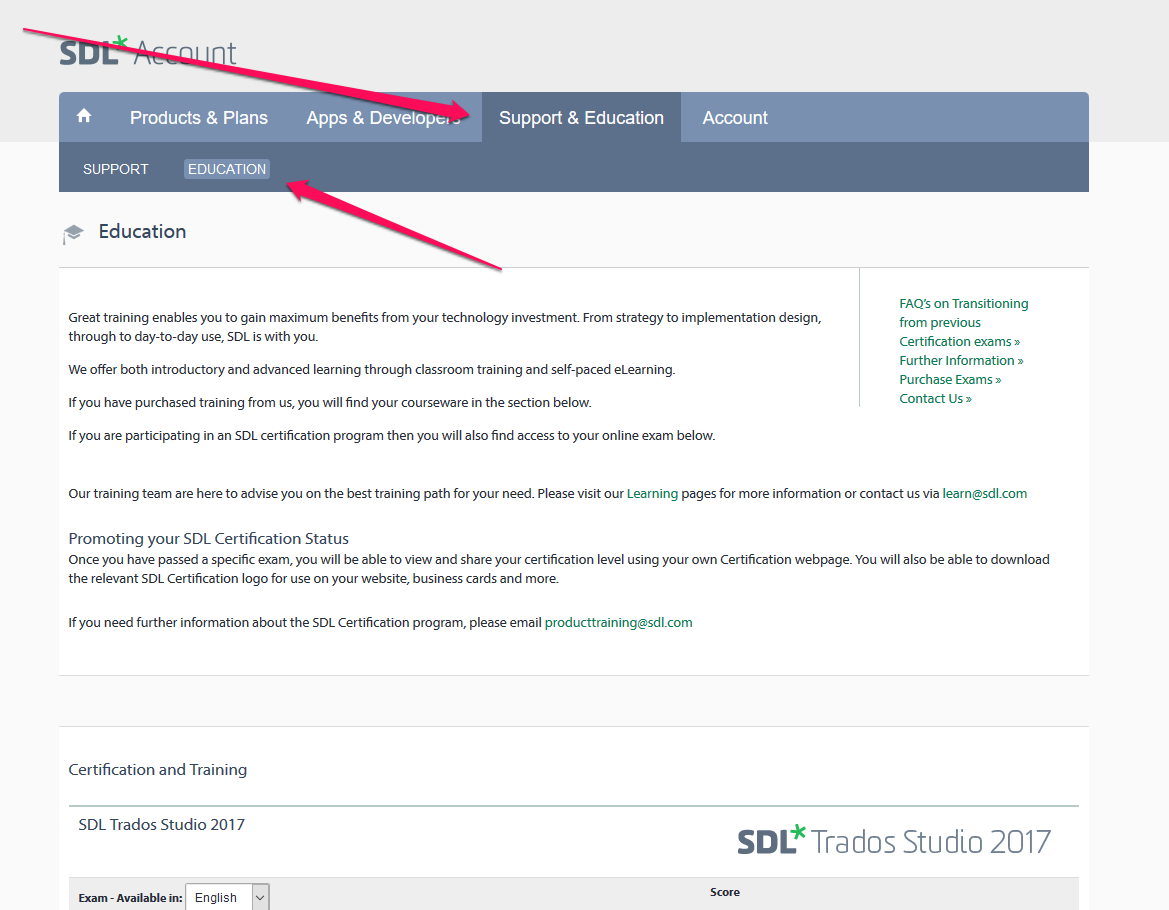1169x910 pixels.
Task: Click the SDL Trados Studio 2017 logo
Action: (x=894, y=841)
